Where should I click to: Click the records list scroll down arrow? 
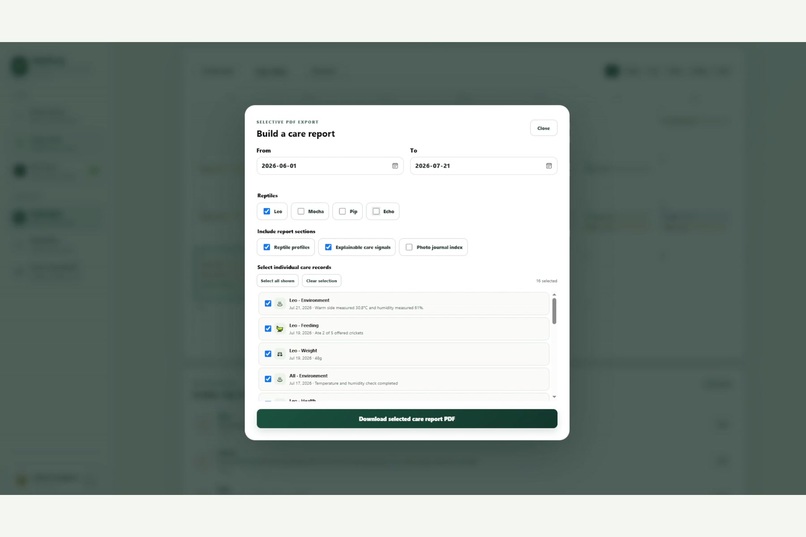click(554, 397)
